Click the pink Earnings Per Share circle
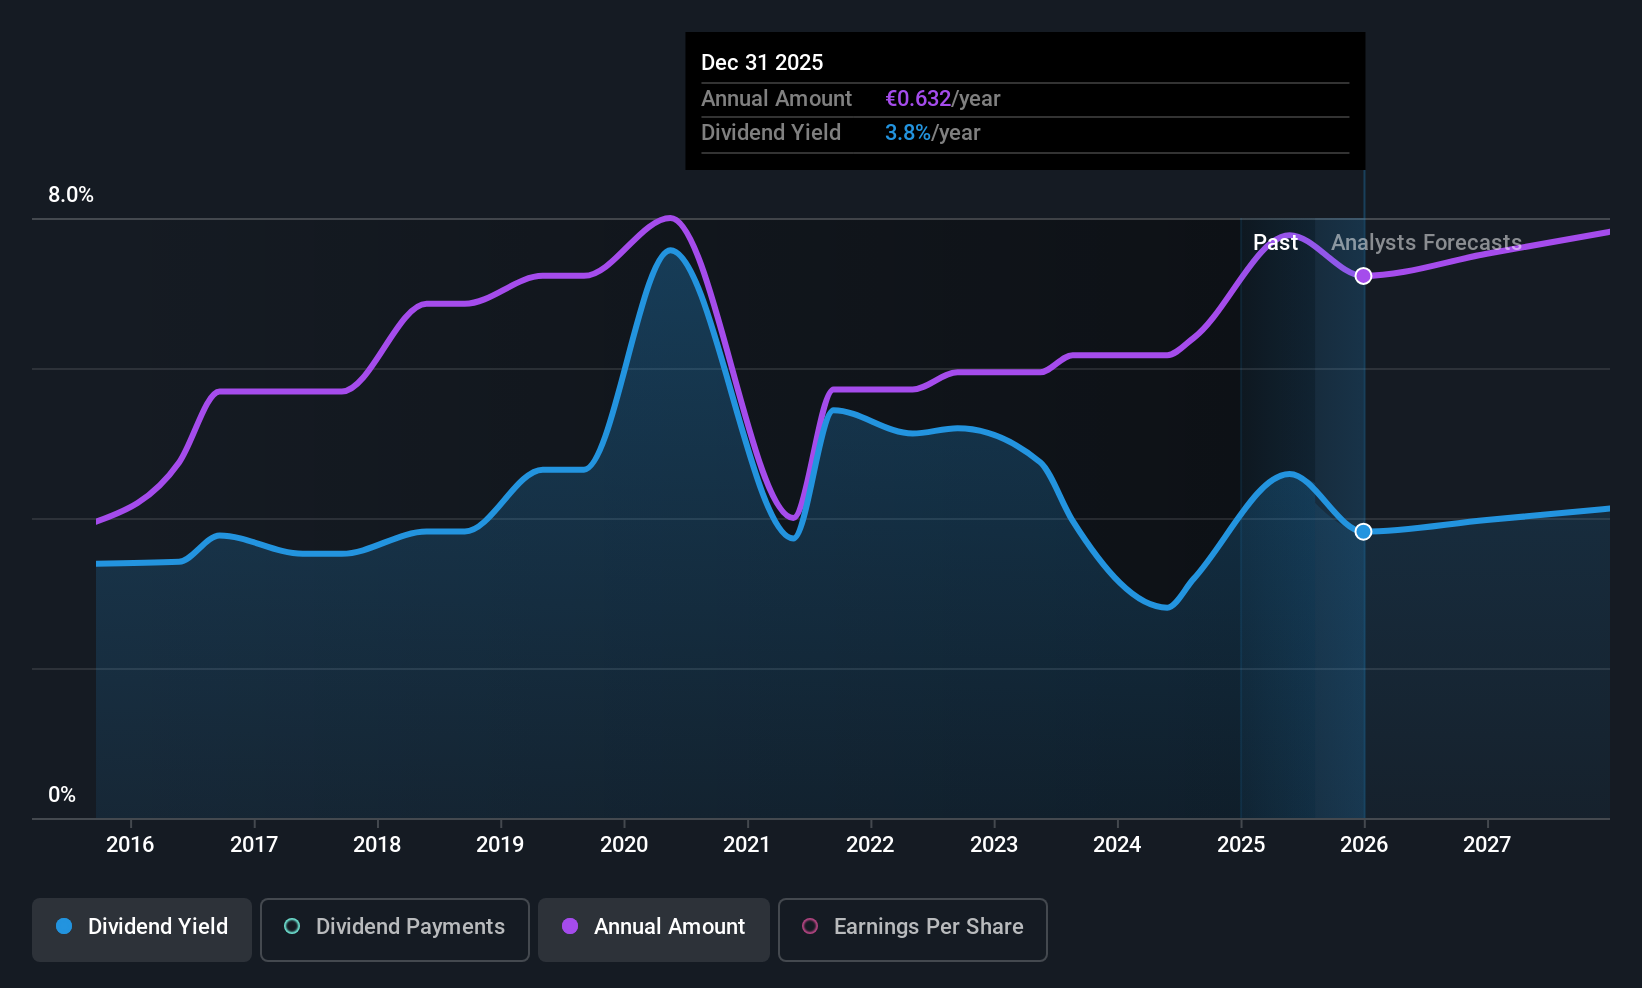The height and width of the screenshot is (988, 1642). (x=810, y=926)
